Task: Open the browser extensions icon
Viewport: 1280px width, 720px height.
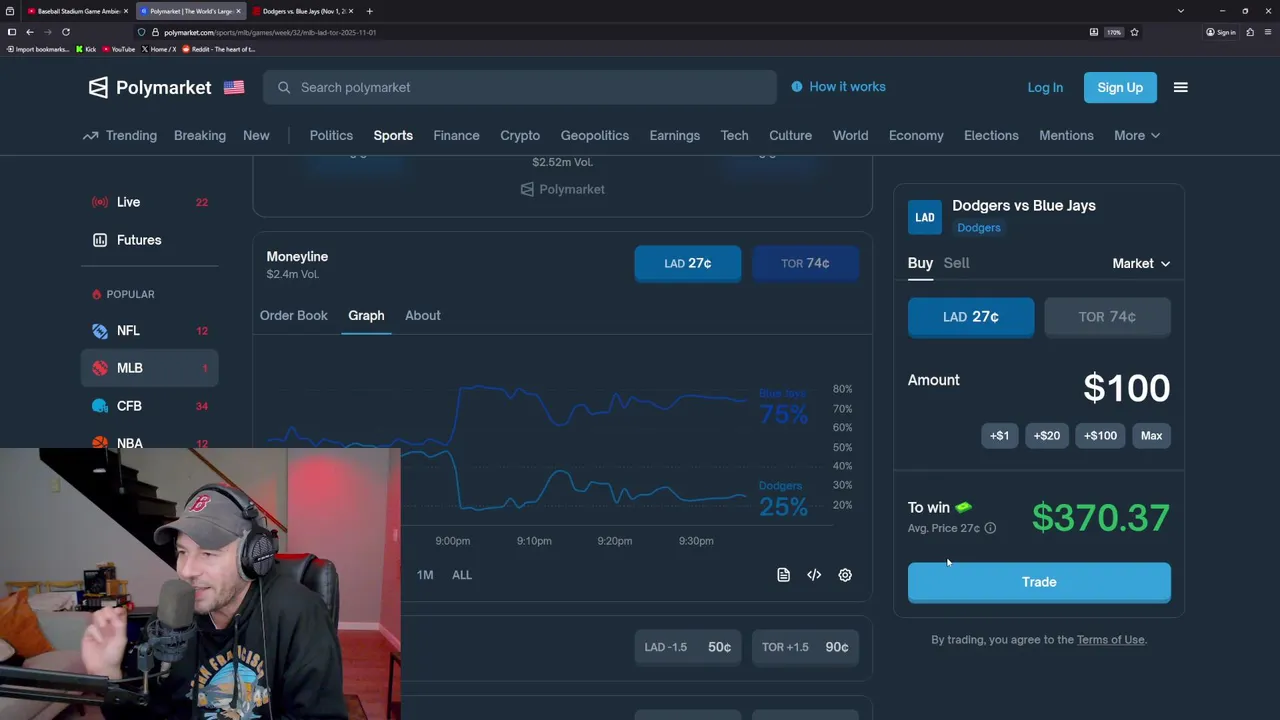Action: point(1250,32)
